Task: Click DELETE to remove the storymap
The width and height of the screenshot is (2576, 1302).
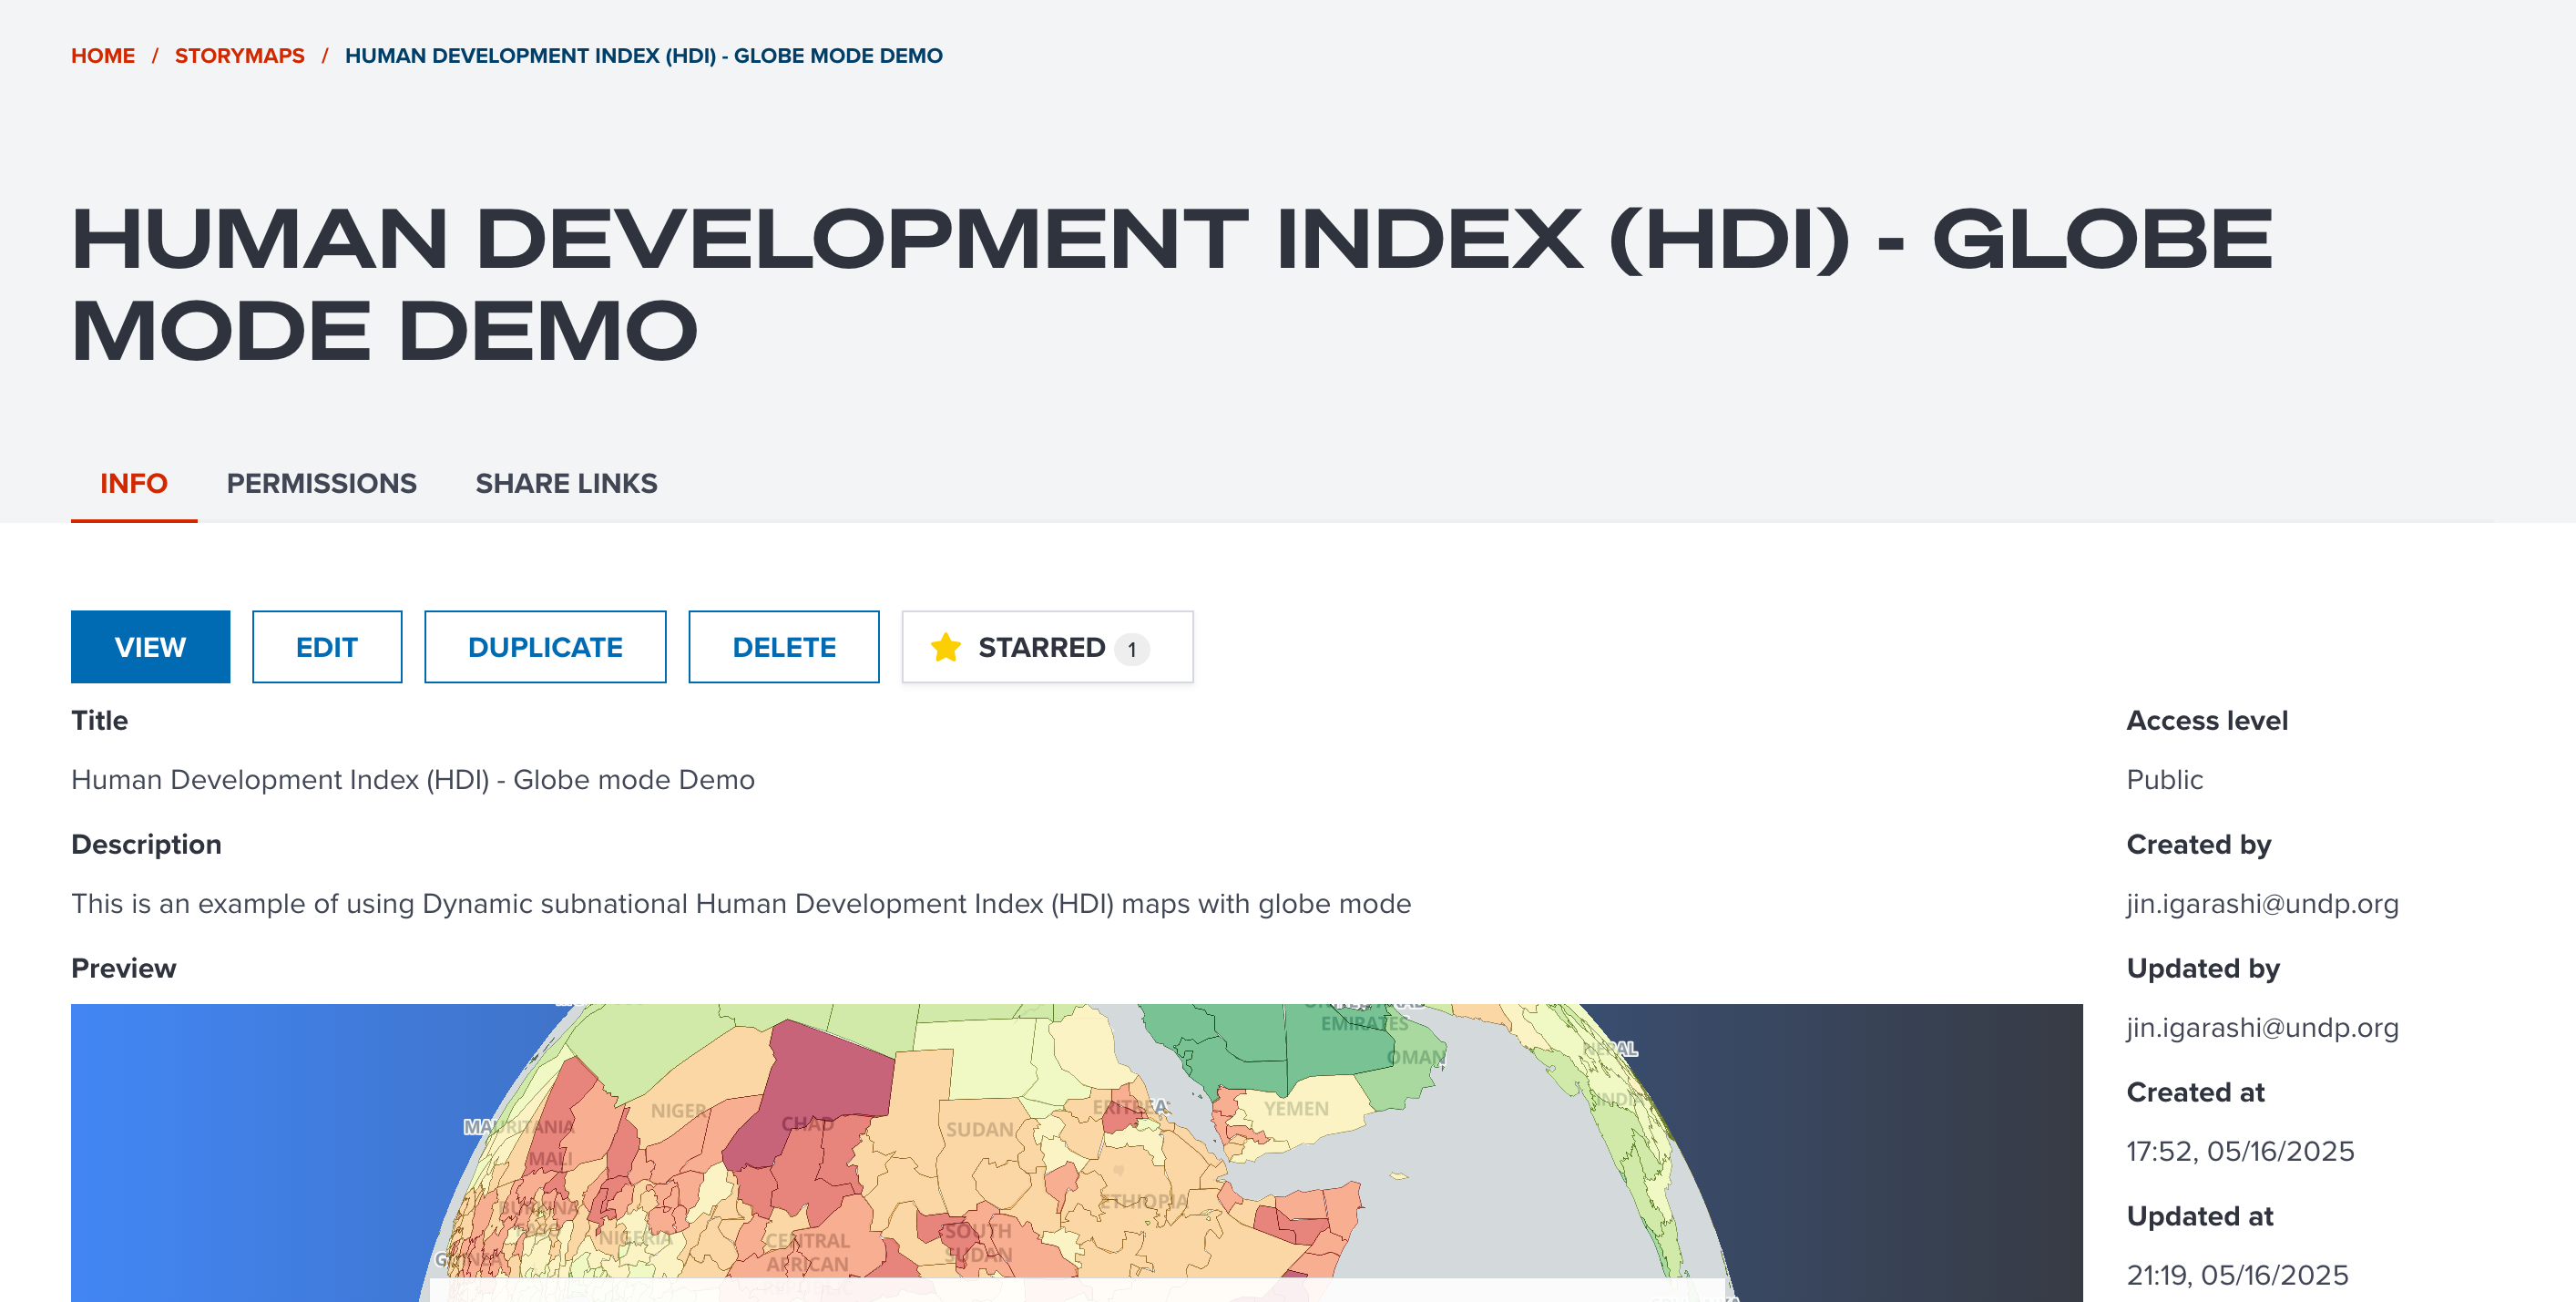Action: pyautogui.click(x=783, y=647)
